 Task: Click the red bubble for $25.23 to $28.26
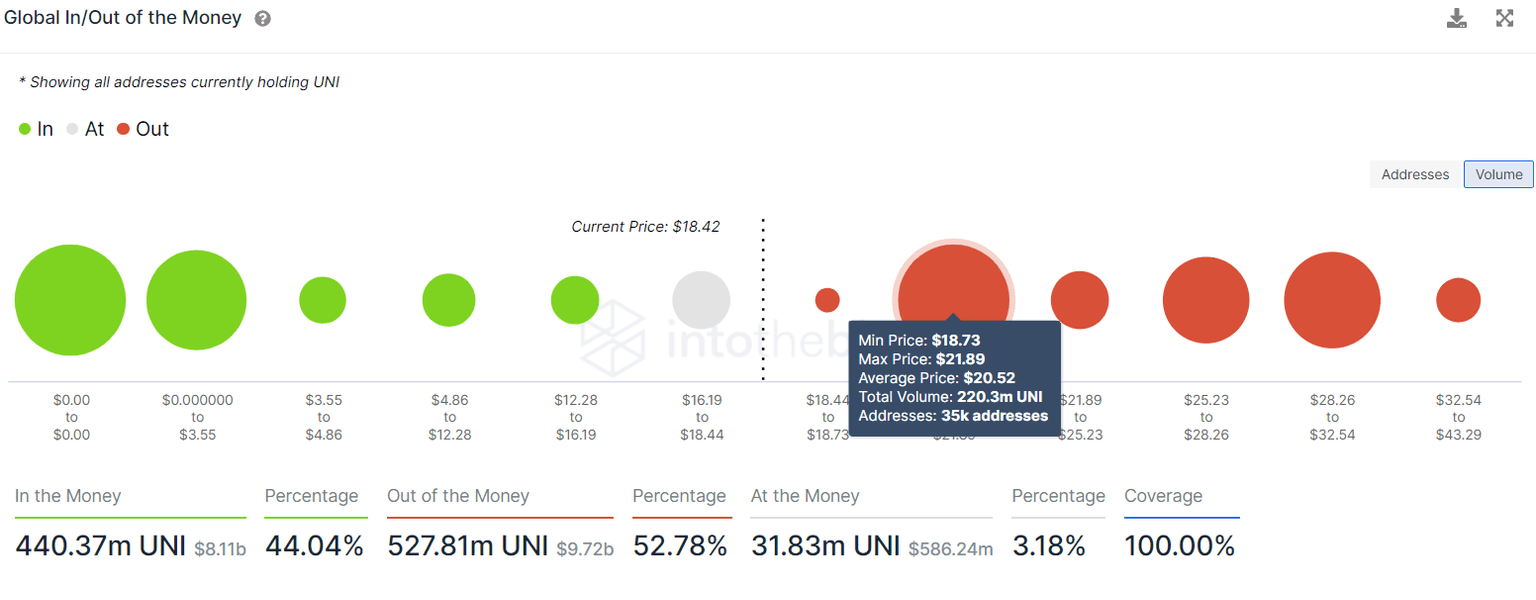1206,300
